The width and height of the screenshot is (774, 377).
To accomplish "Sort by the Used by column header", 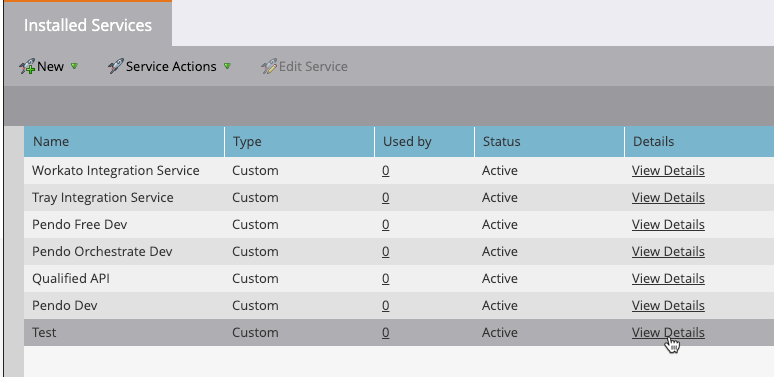I will point(425,142).
